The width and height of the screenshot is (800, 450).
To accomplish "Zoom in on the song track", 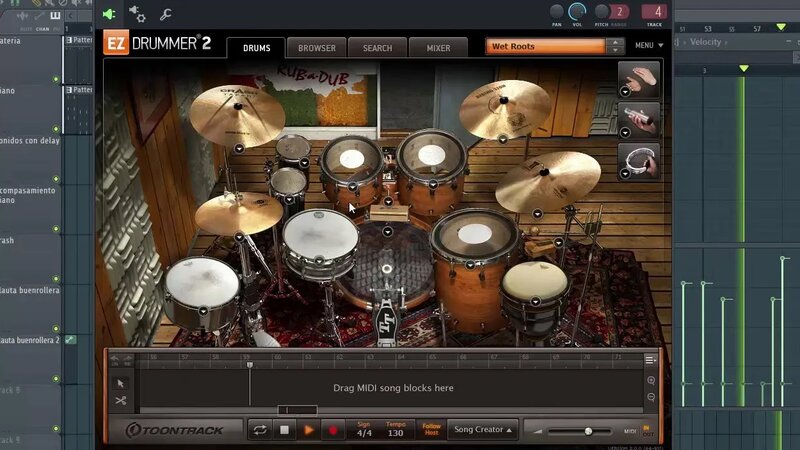I will tap(651, 381).
